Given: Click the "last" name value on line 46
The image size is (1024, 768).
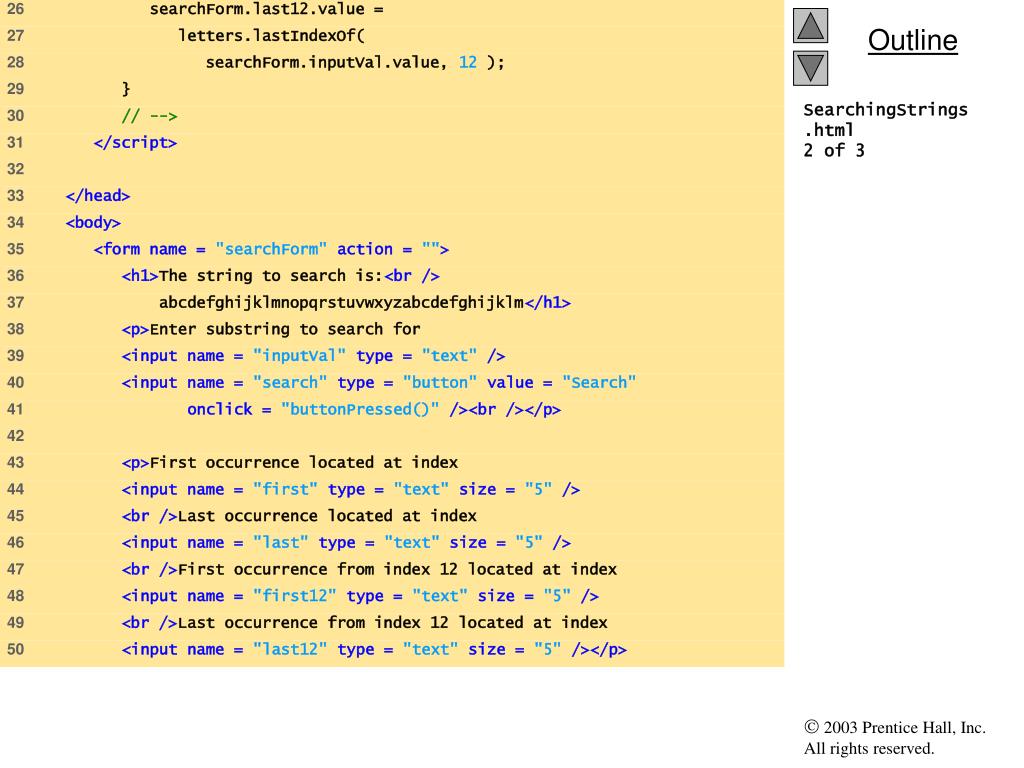Looking at the screenshot, I should click(281, 543).
